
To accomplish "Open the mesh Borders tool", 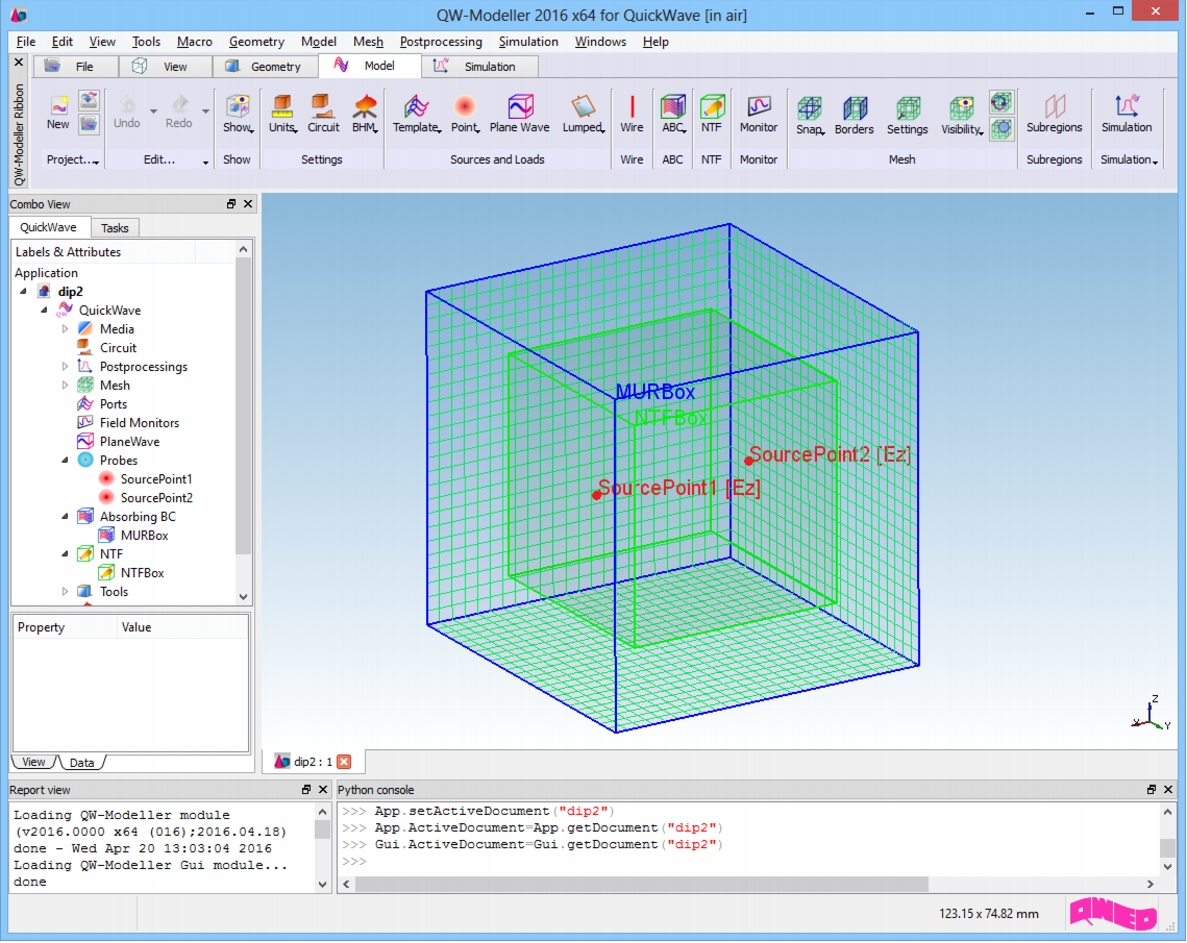I will click(x=855, y=115).
